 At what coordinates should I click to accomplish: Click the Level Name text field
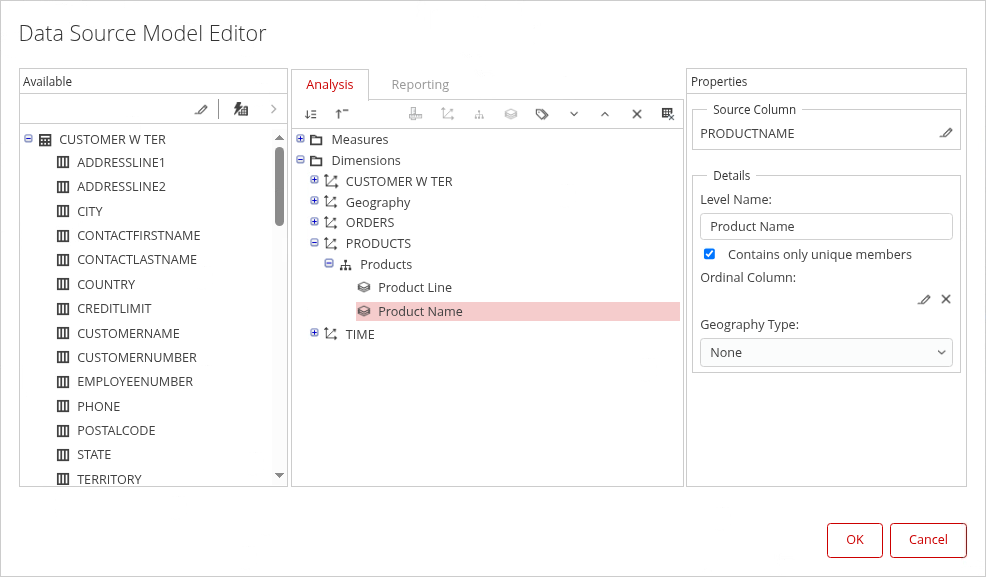pos(826,227)
